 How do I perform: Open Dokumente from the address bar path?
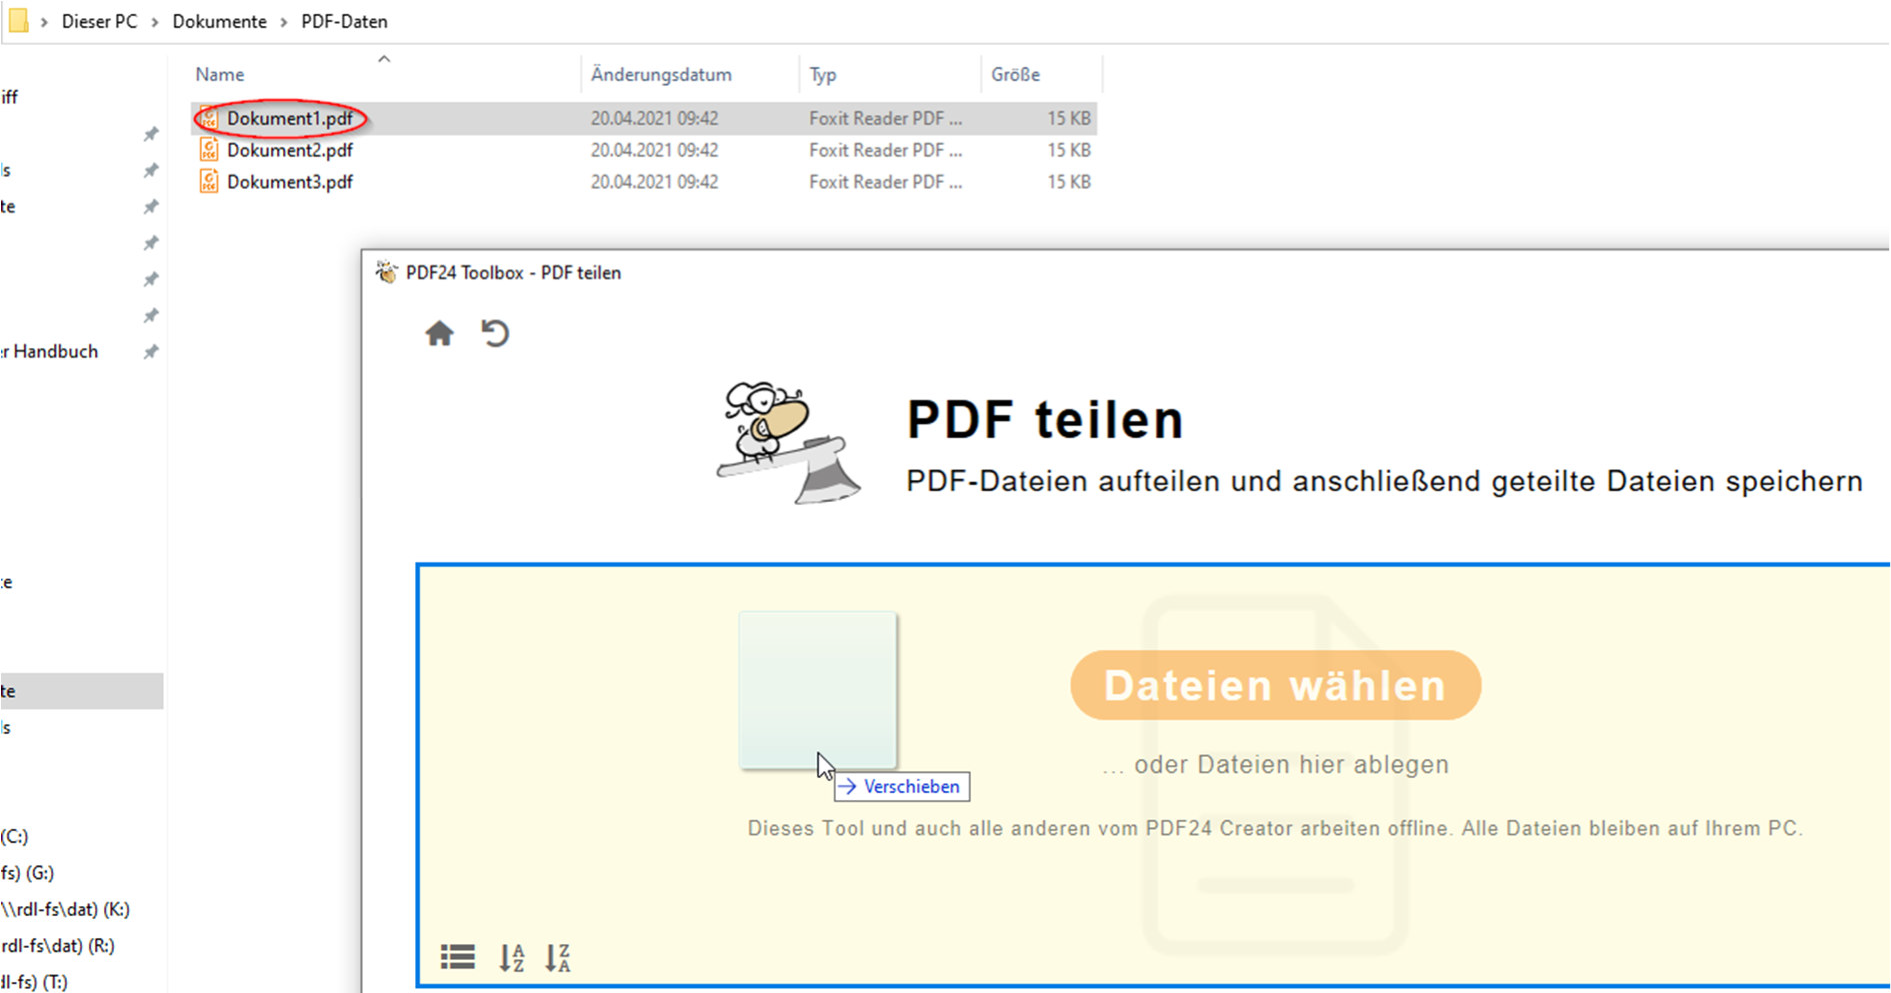pyautogui.click(x=219, y=21)
